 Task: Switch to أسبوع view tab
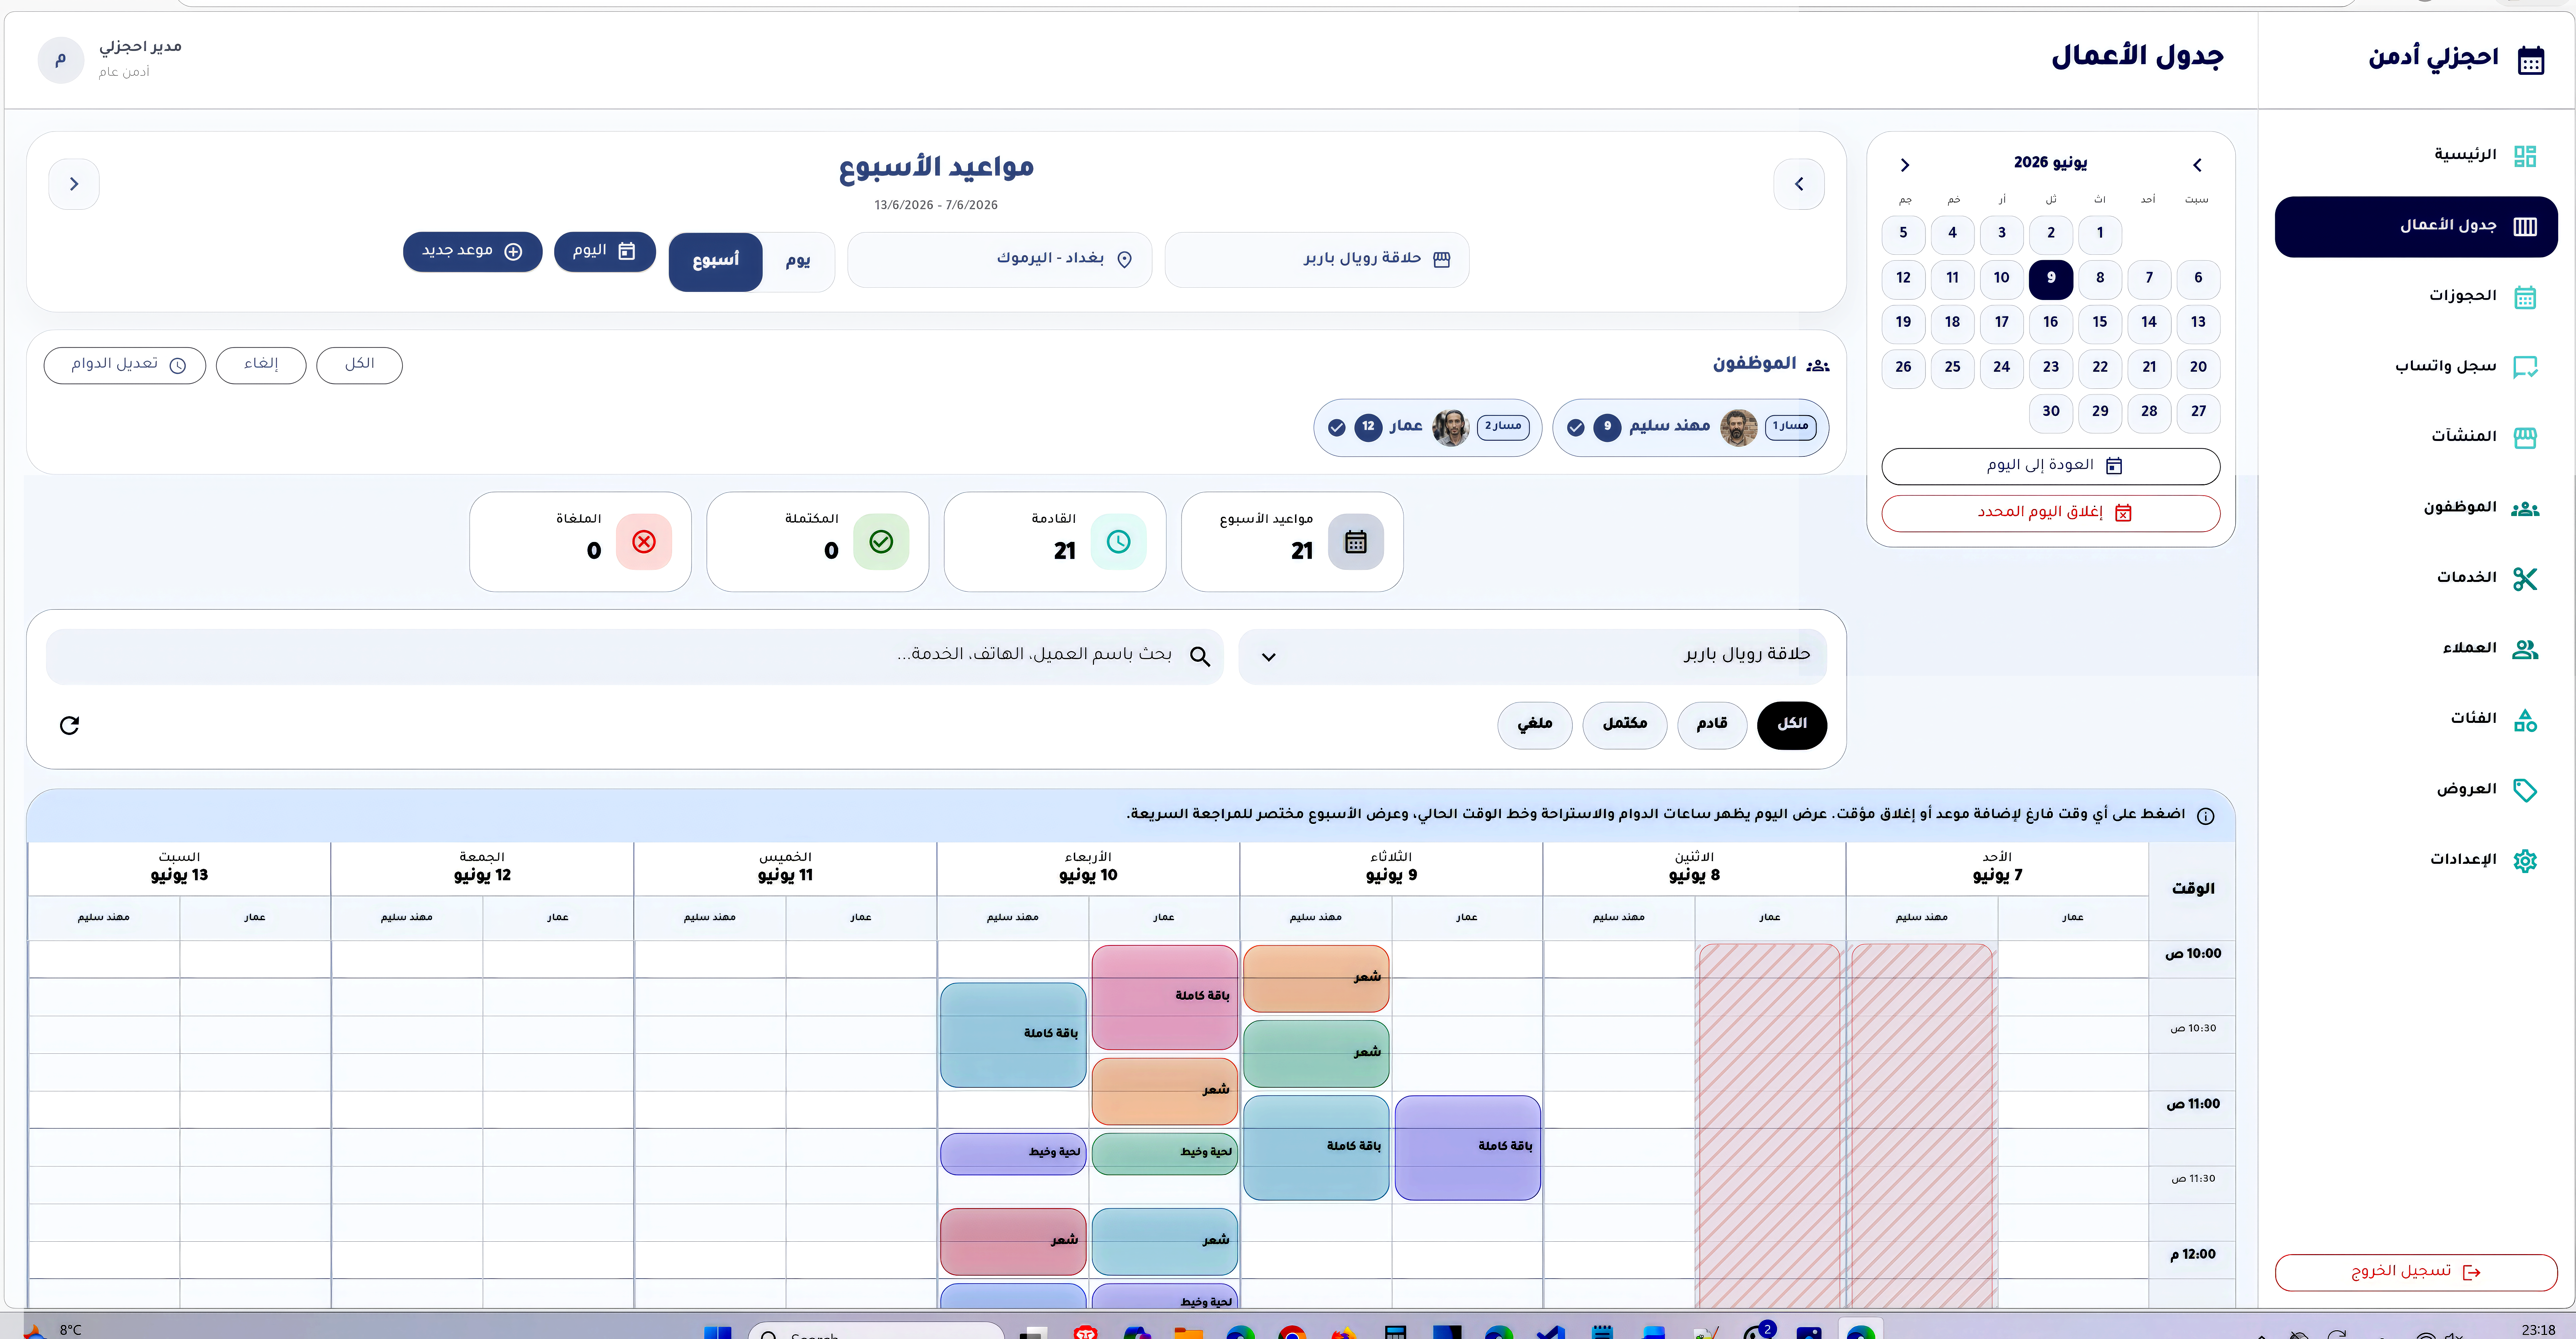[716, 262]
